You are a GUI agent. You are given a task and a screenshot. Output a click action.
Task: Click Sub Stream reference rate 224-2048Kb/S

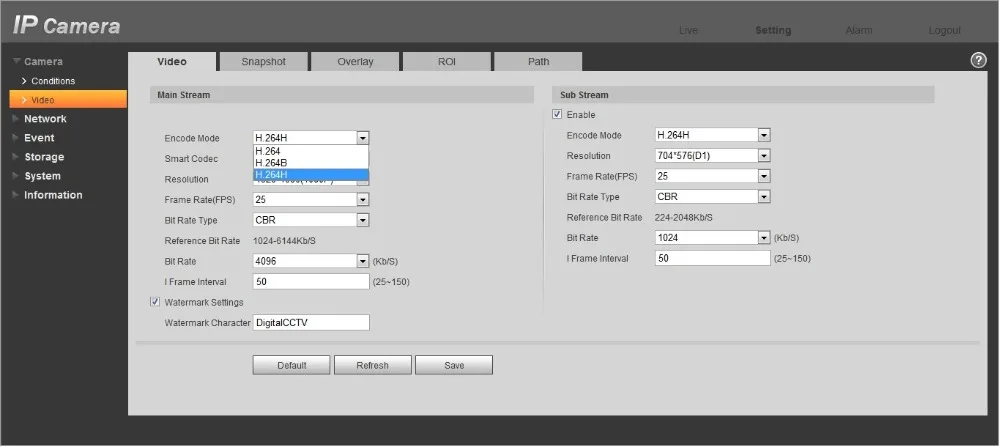point(684,217)
